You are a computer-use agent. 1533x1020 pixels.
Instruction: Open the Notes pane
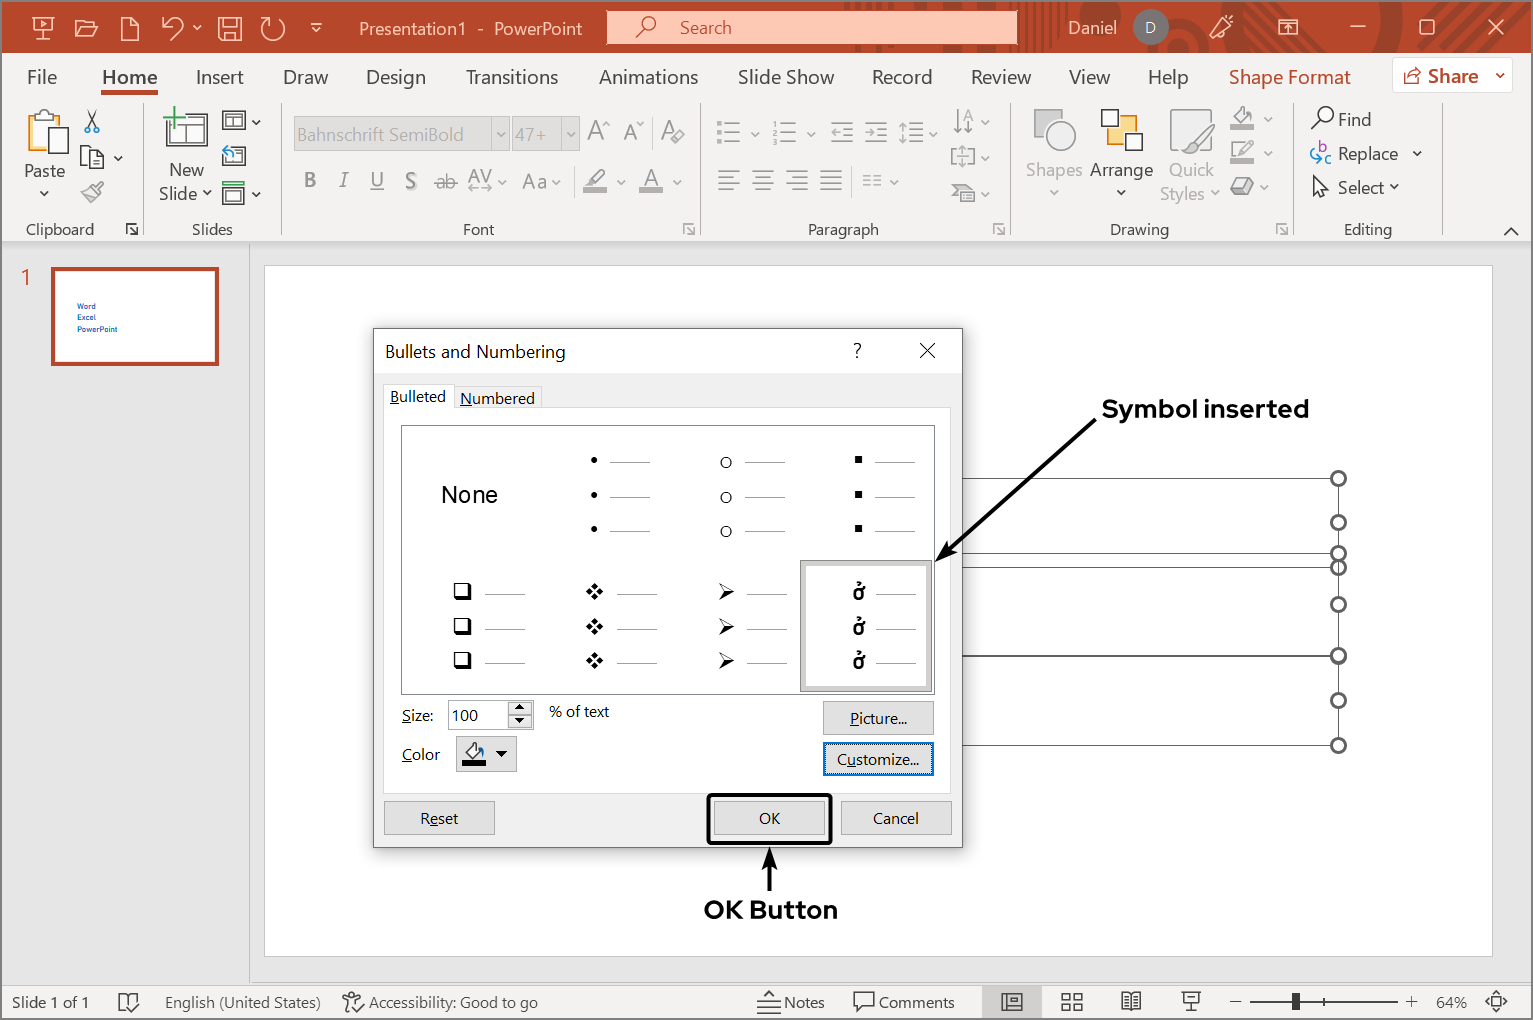coord(791,1002)
